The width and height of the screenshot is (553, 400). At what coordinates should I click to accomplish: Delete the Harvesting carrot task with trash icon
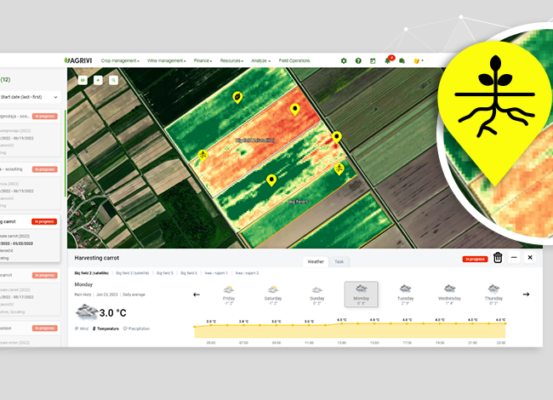[498, 258]
